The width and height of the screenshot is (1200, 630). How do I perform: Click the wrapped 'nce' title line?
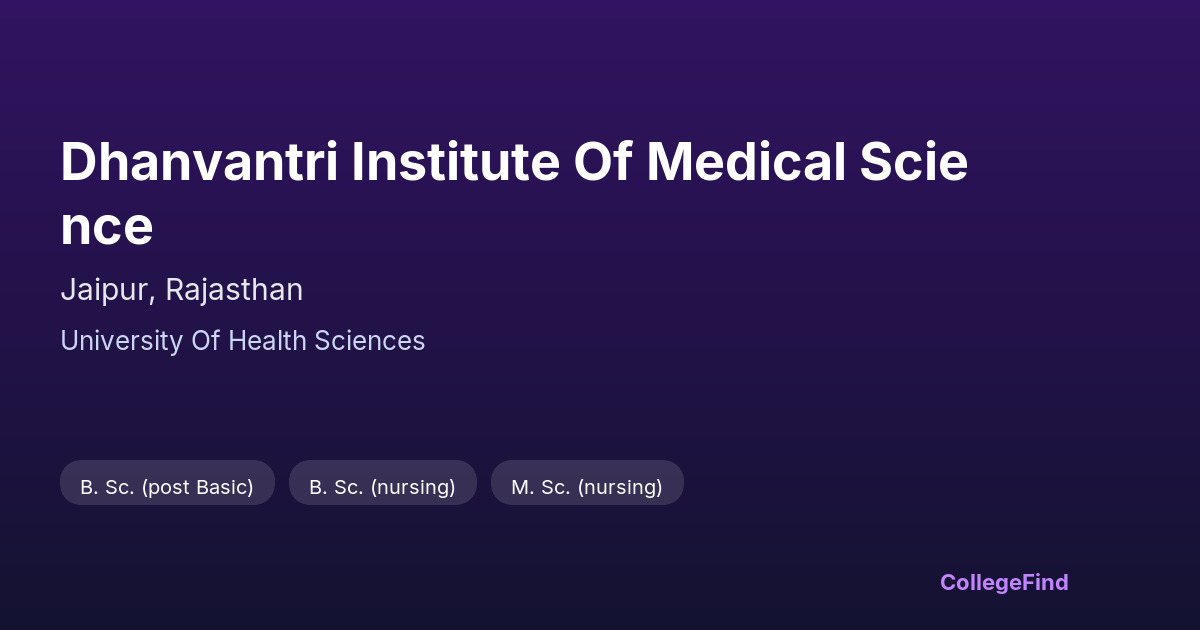(106, 227)
